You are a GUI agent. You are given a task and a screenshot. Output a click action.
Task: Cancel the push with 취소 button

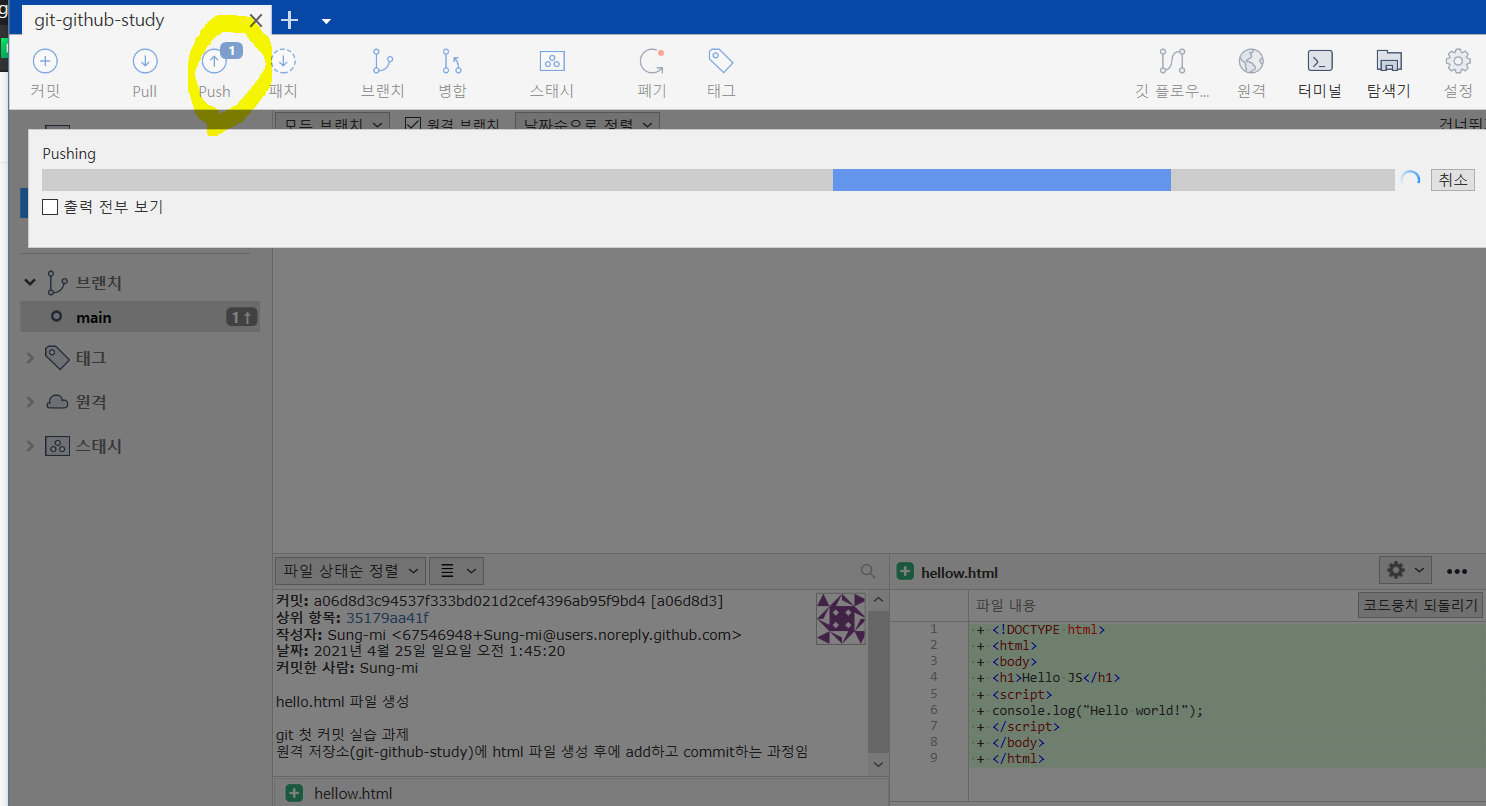pyautogui.click(x=1452, y=179)
